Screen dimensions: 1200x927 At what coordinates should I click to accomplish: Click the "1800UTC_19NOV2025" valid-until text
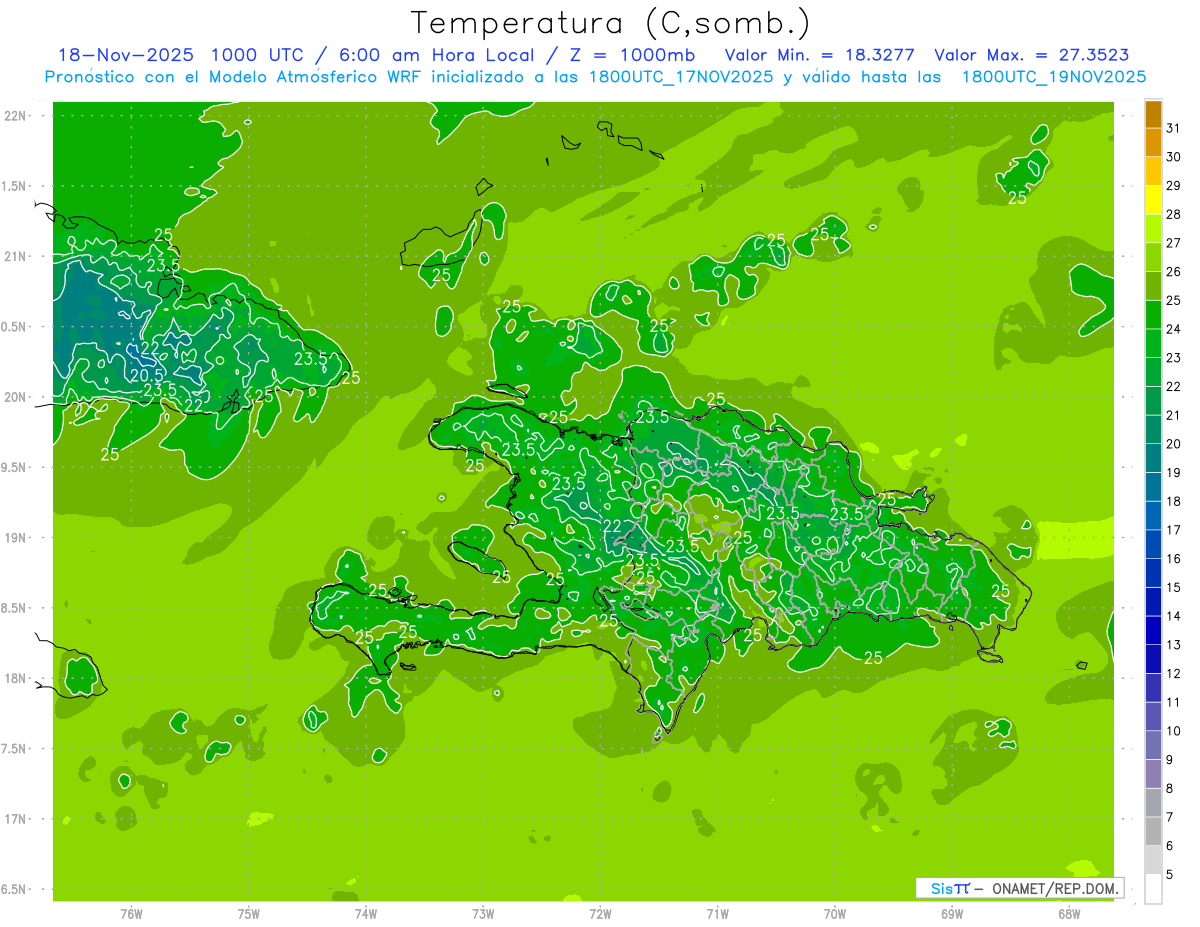click(1053, 77)
